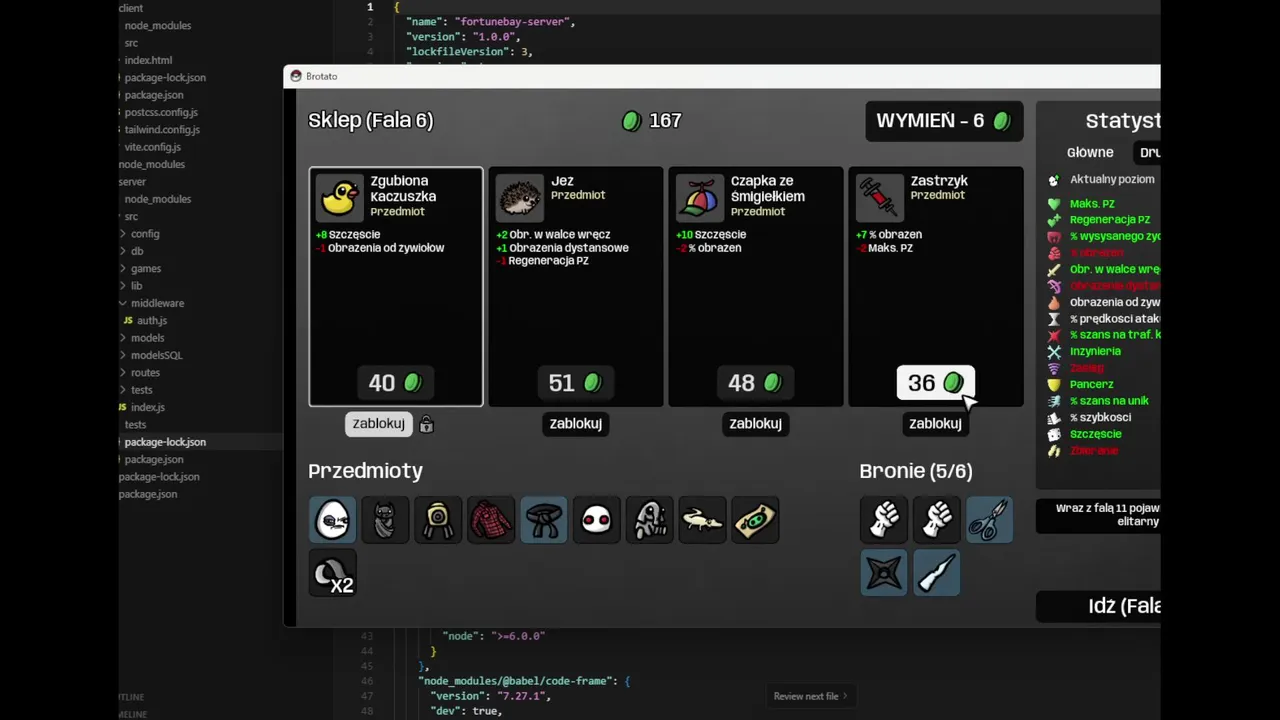Select highlighted package-lock.json in explorer
Screen dimensions: 1280x720
[165, 442]
